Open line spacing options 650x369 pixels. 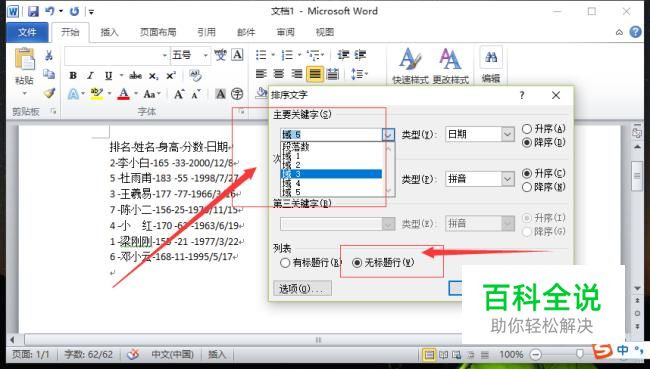pyautogui.click(x=359, y=74)
